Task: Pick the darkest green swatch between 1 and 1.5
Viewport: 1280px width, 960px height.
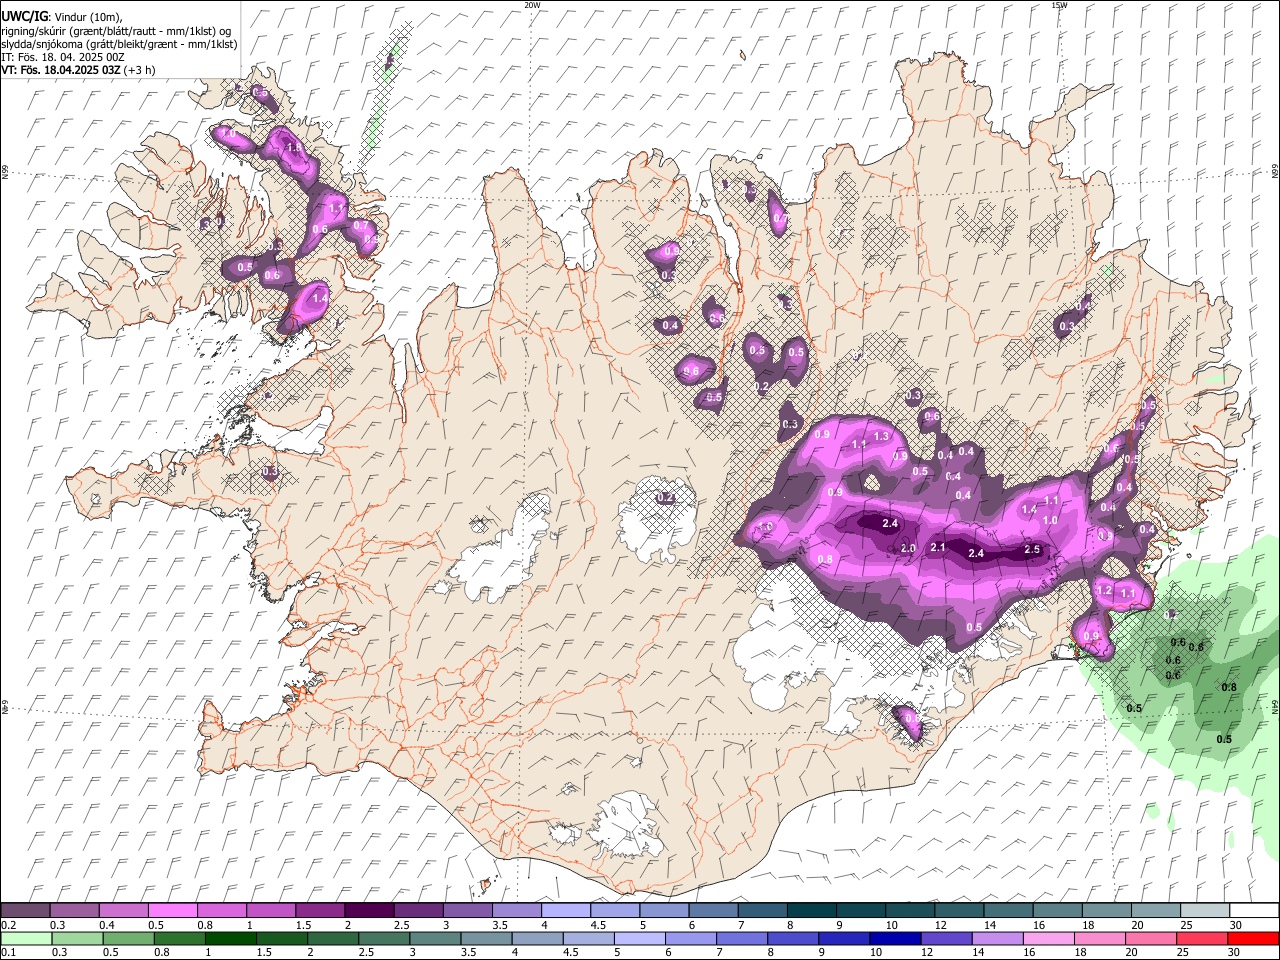Action: click(x=230, y=938)
